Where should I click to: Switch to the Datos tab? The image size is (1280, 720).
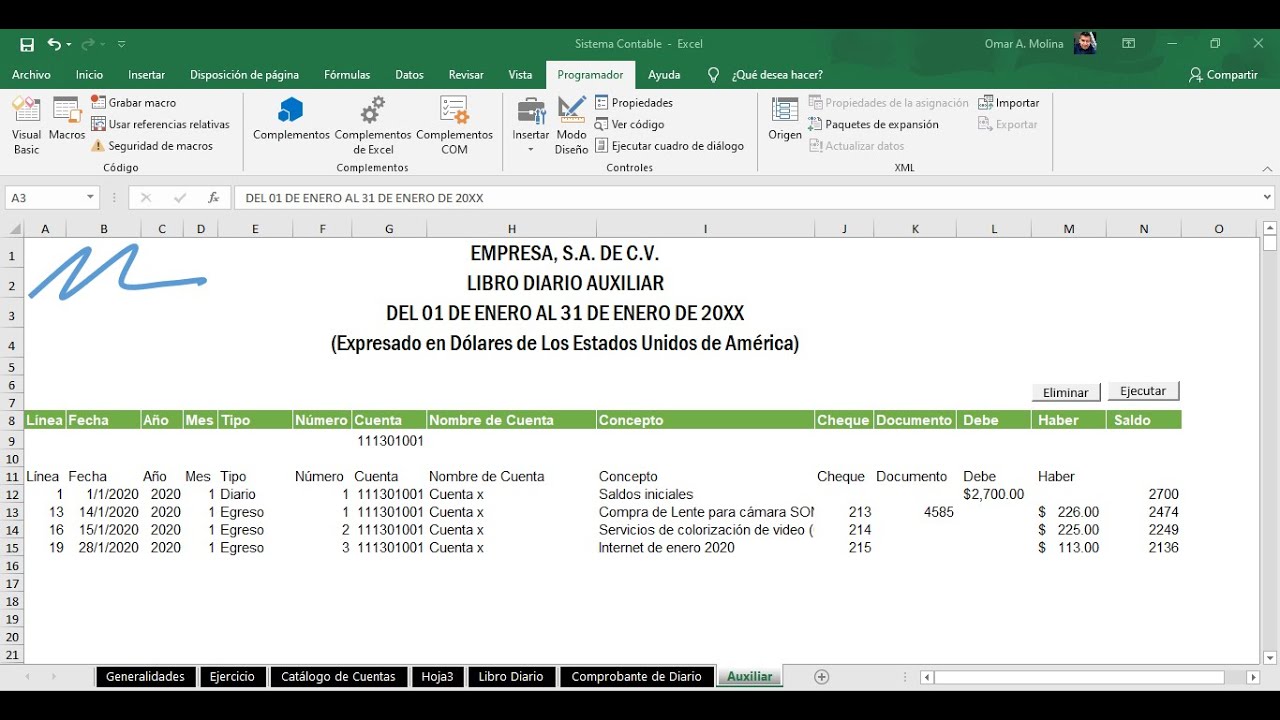pos(409,75)
